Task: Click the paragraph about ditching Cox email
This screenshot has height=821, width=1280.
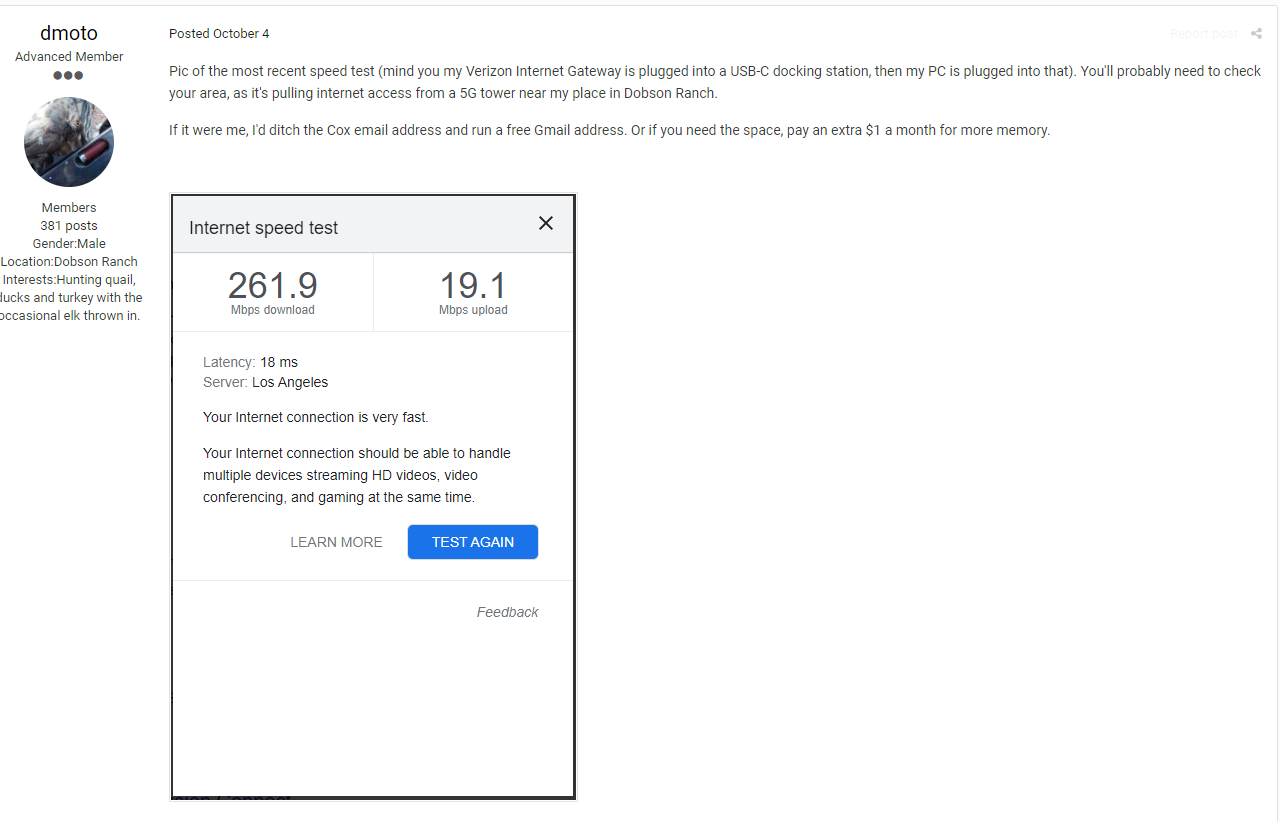Action: coord(609,130)
